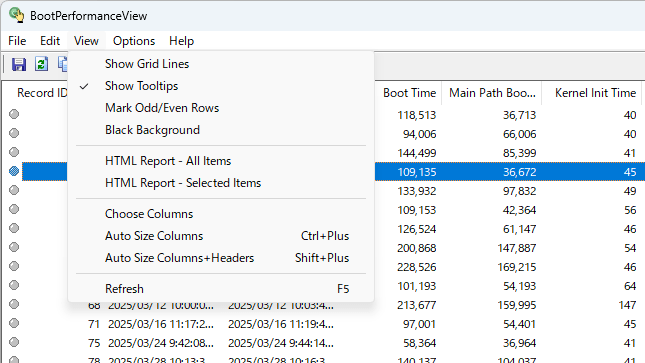Click the record icon of row 101,193
Viewport: 645px width, 363px height.
pyautogui.click(x=14, y=285)
